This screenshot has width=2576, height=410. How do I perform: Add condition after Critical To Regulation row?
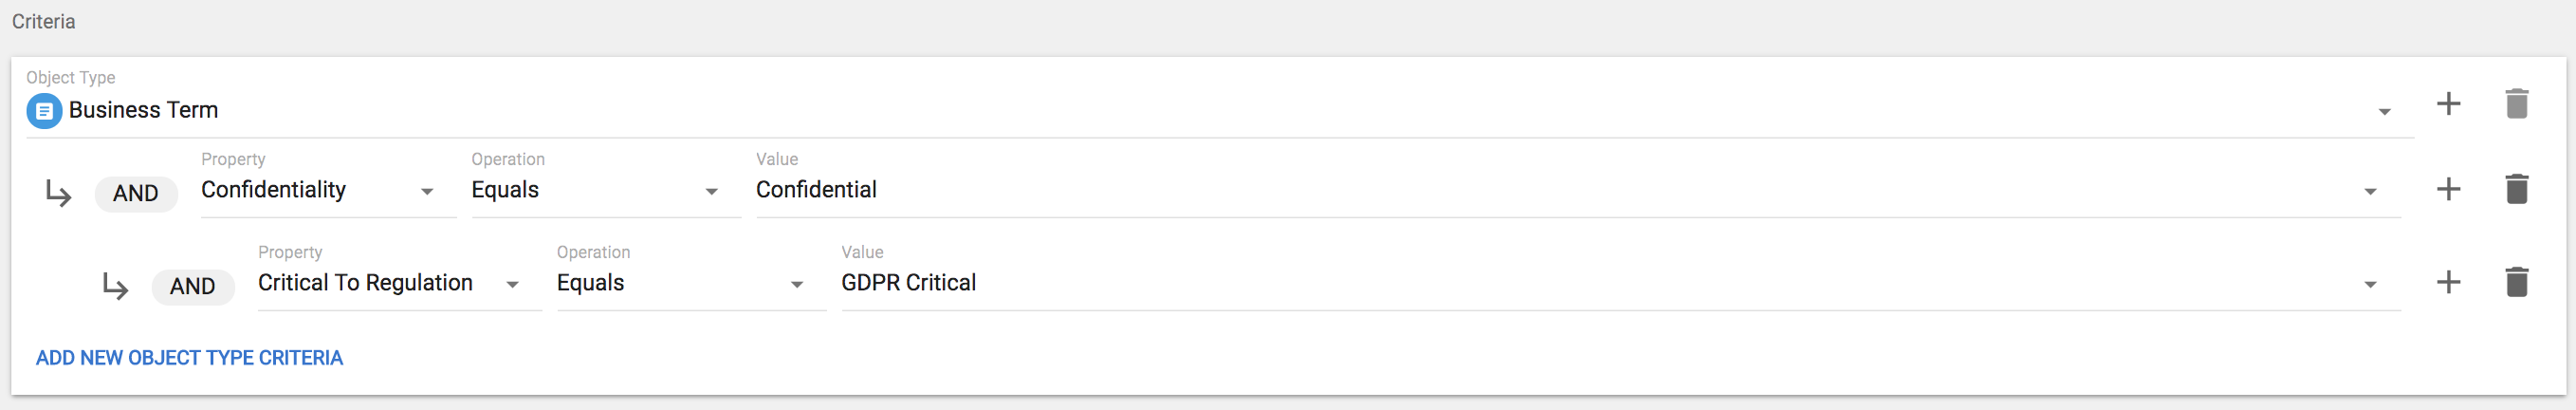(x=2448, y=282)
